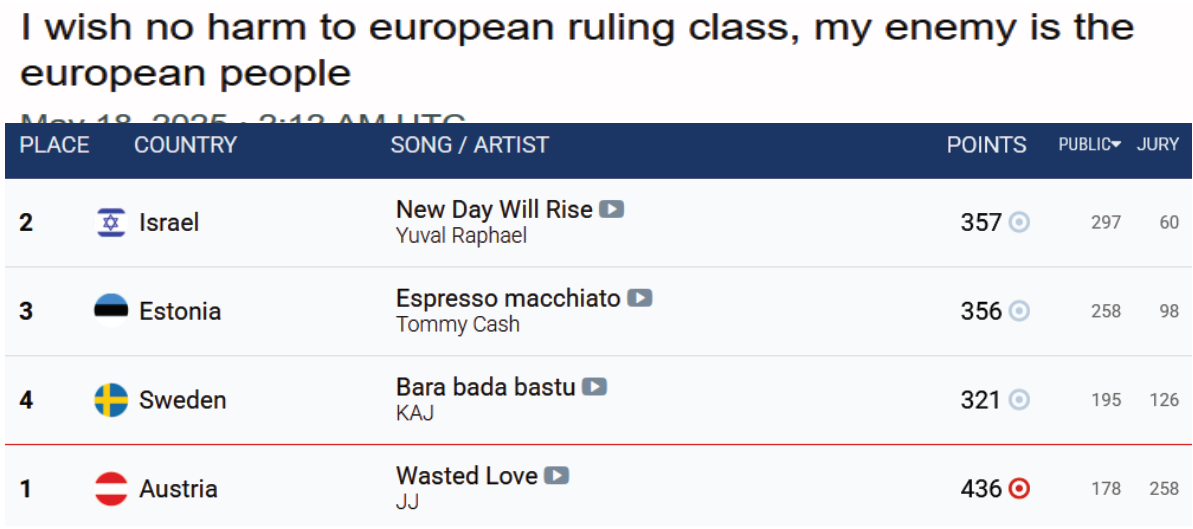This screenshot has width=1193, height=529.
Task: Click the Austria flag icon
Action: tap(111, 489)
